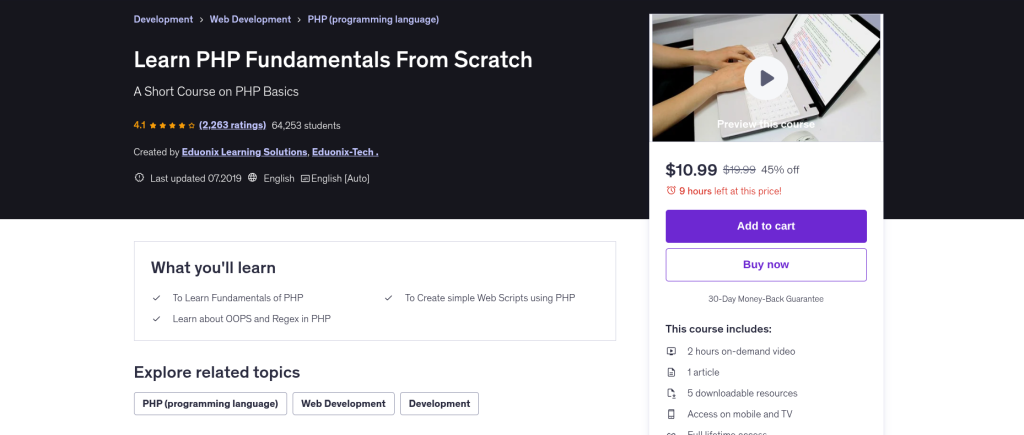Screen dimensions: 1024x435
Task: Click the alarm clock icon near price timer
Action: tap(671, 191)
